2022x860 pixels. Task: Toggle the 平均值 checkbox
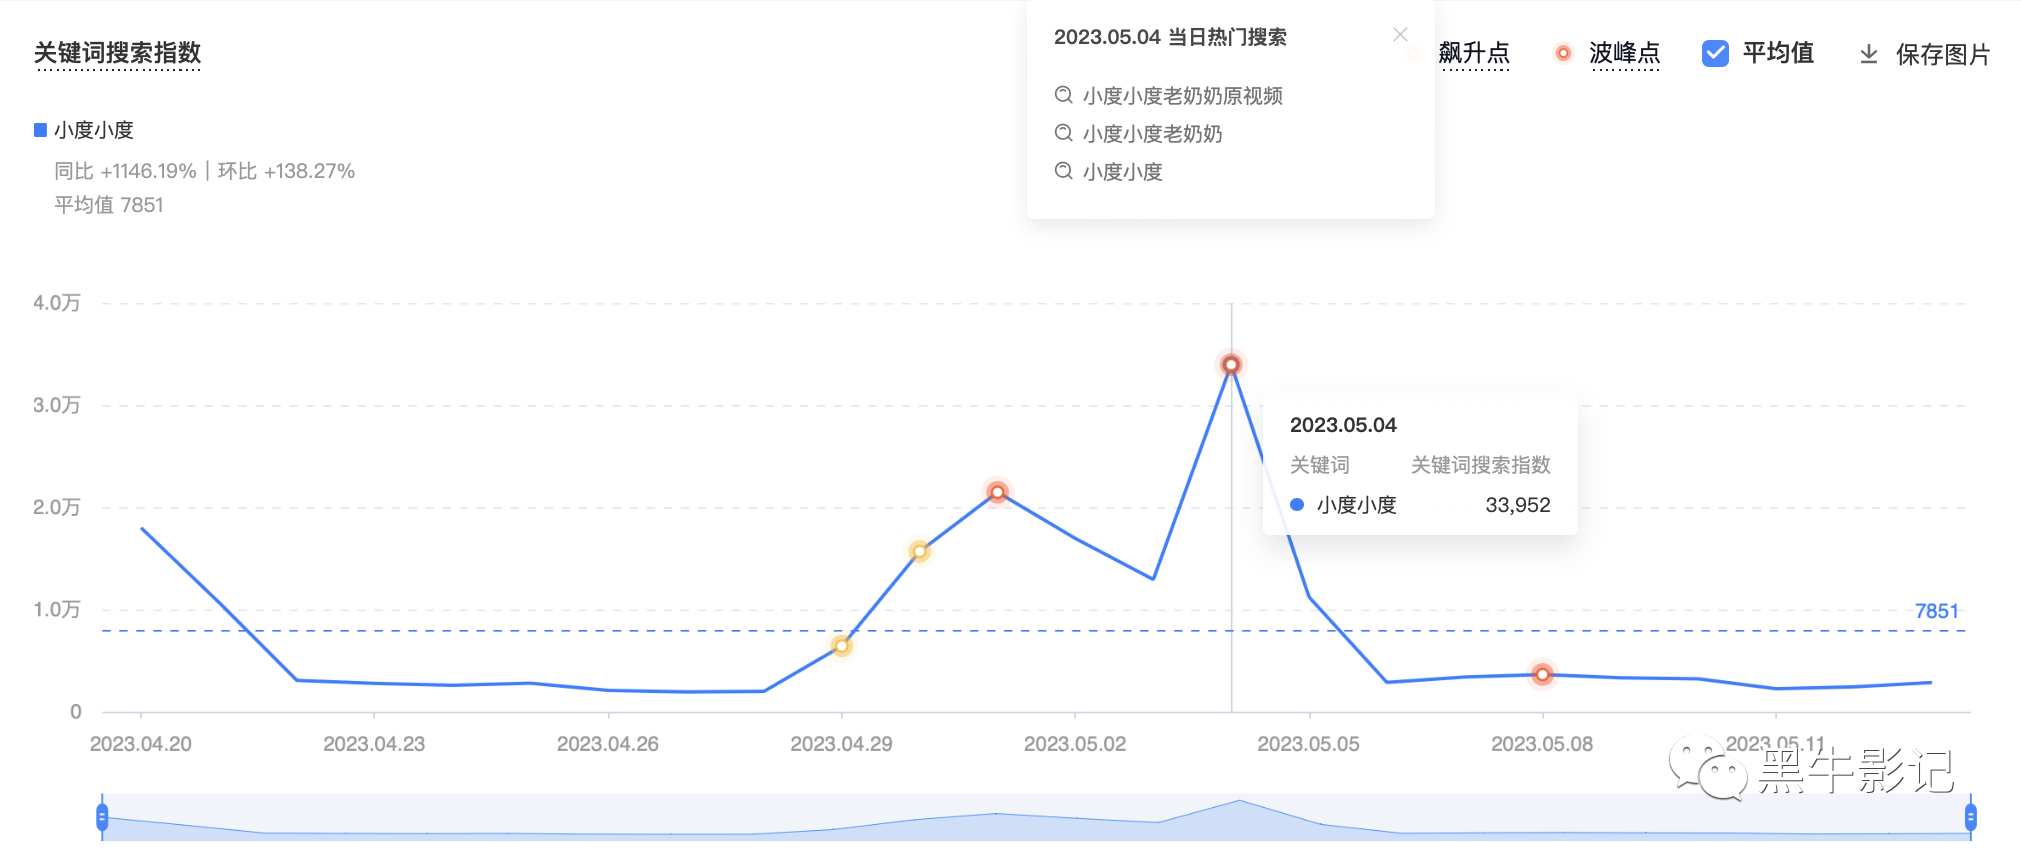click(1715, 53)
